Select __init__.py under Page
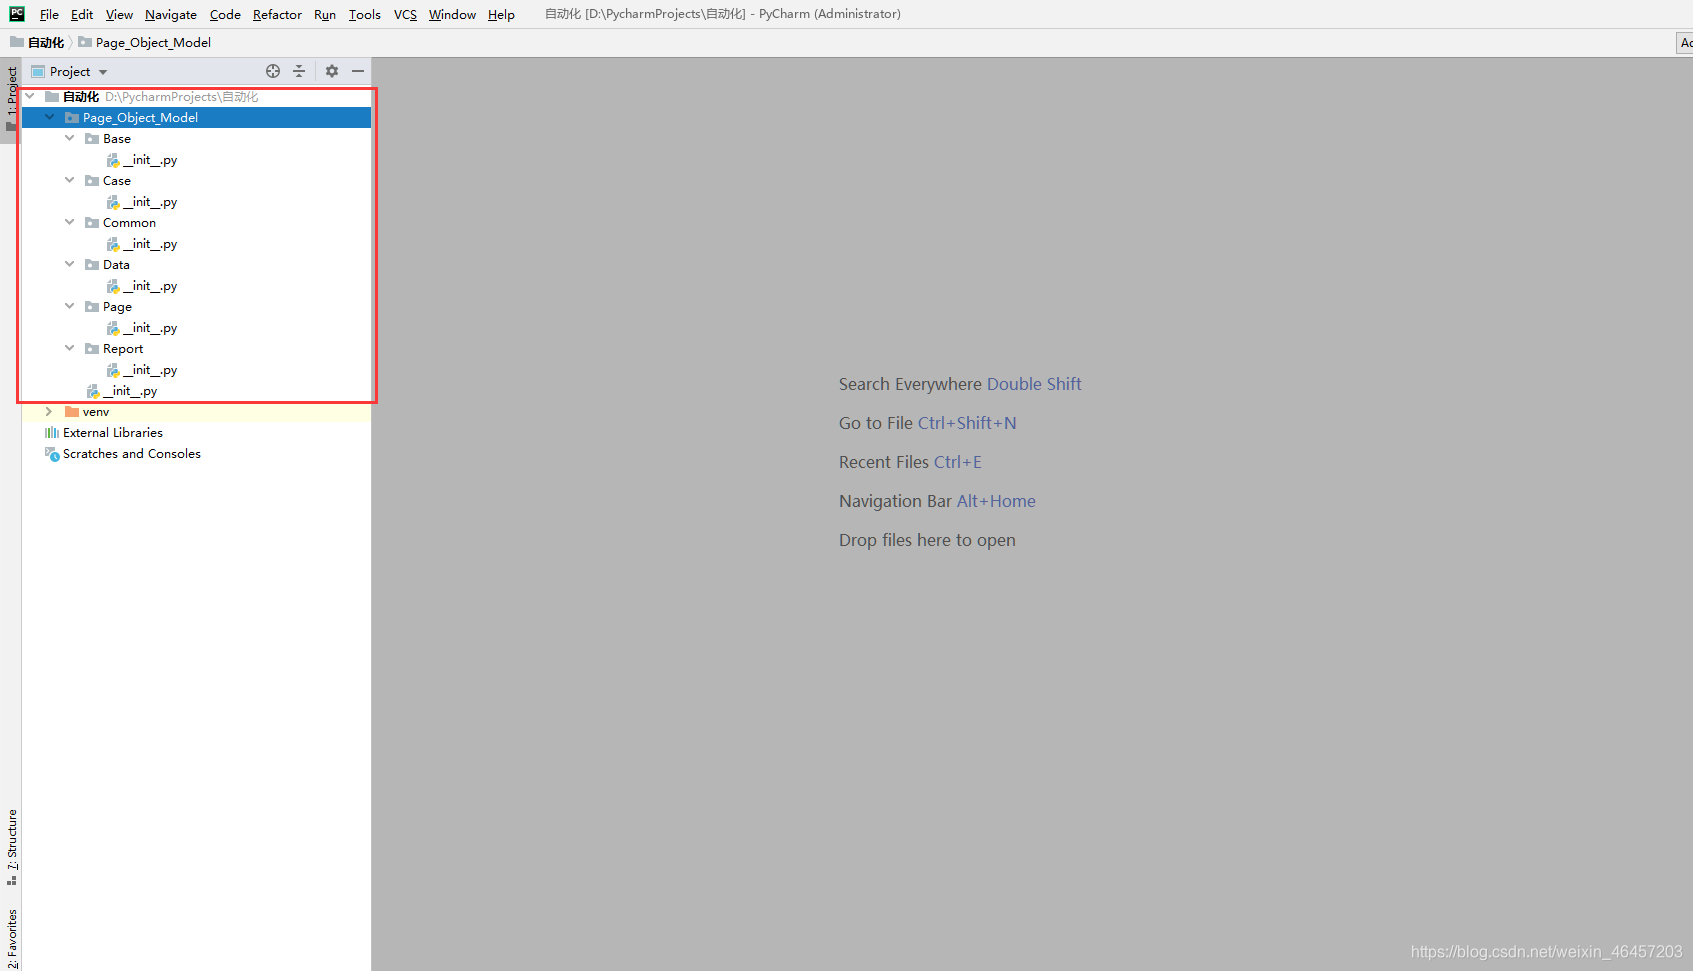This screenshot has width=1693, height=971. 150,328
